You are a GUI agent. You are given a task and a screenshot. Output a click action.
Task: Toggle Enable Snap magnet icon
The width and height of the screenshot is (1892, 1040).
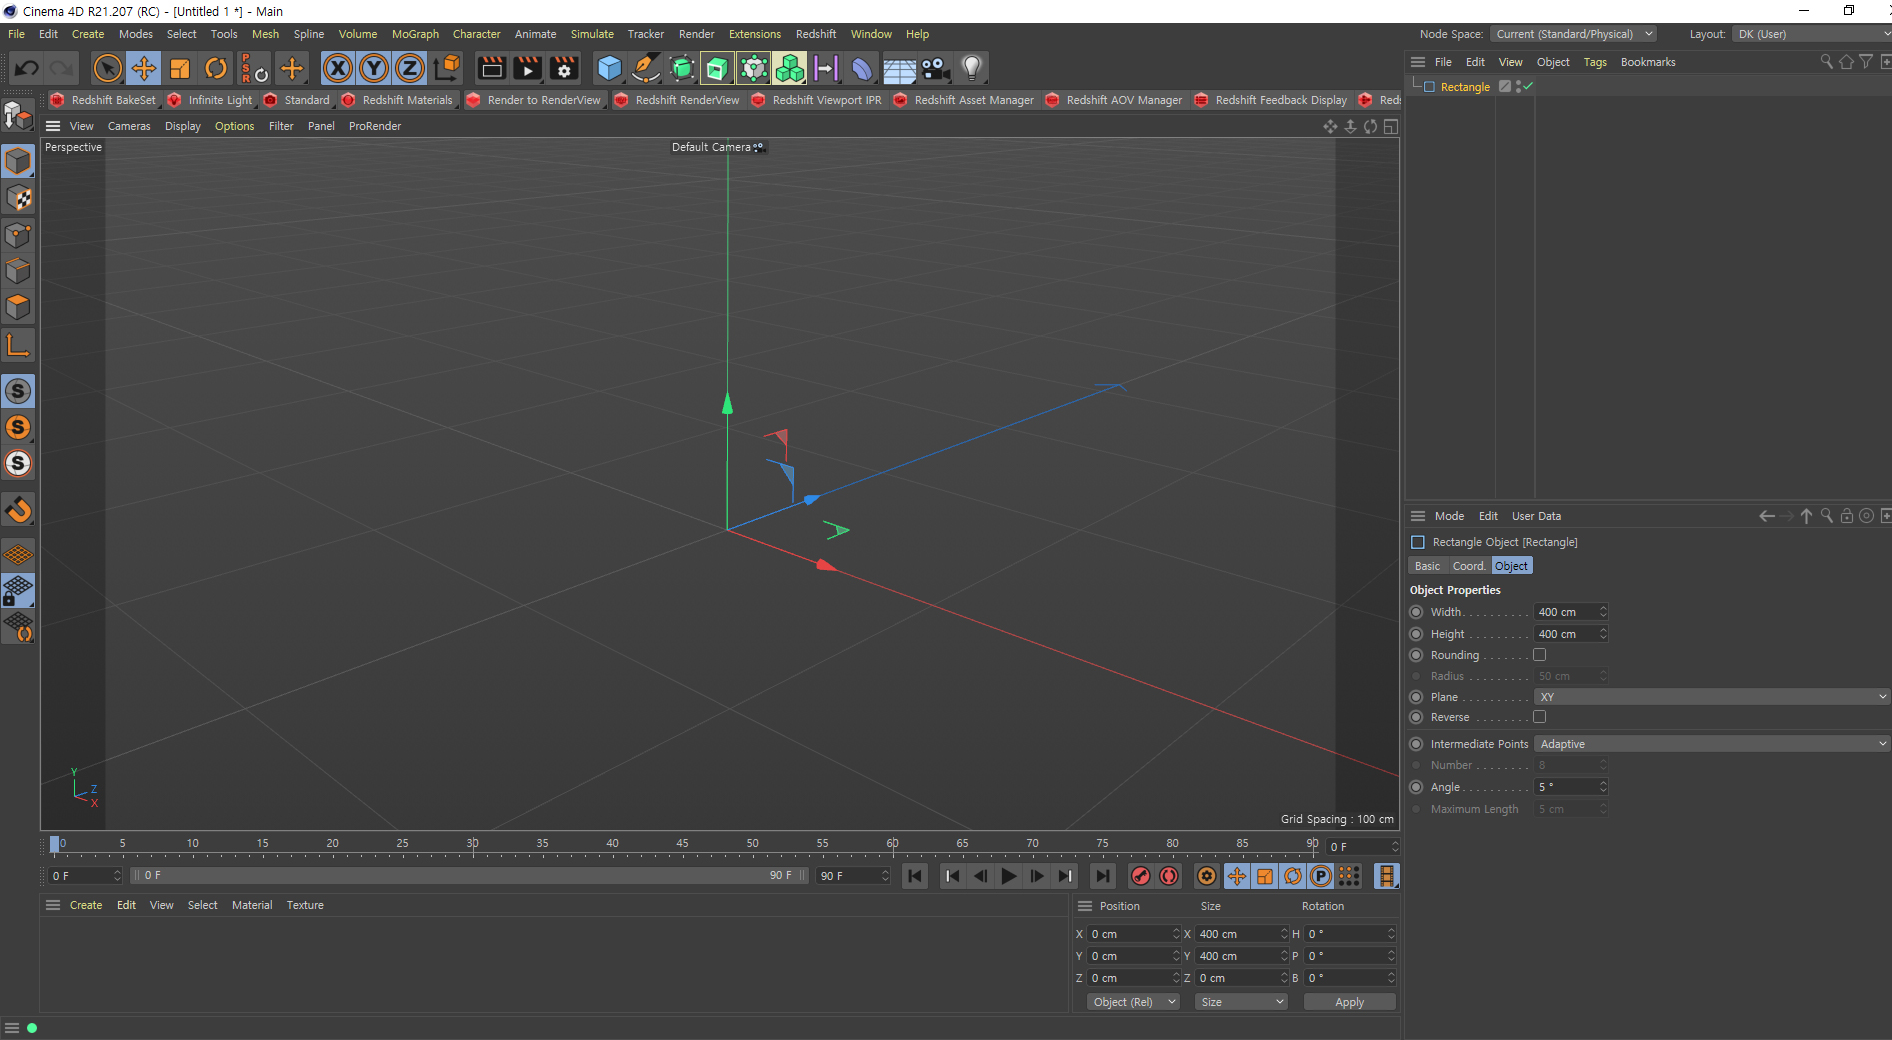pos(18,510)
